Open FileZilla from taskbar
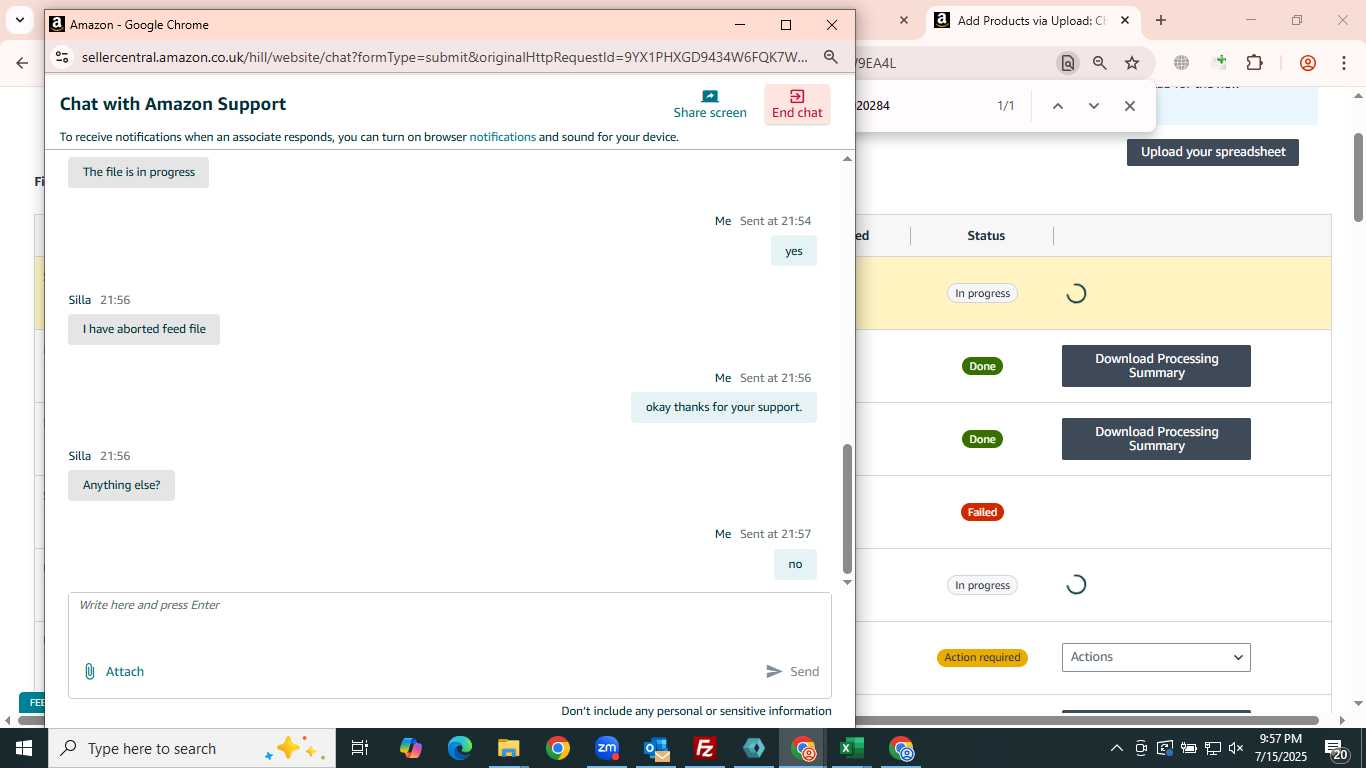The width and height of the screenshot is (1366, 768). (705, 748)
